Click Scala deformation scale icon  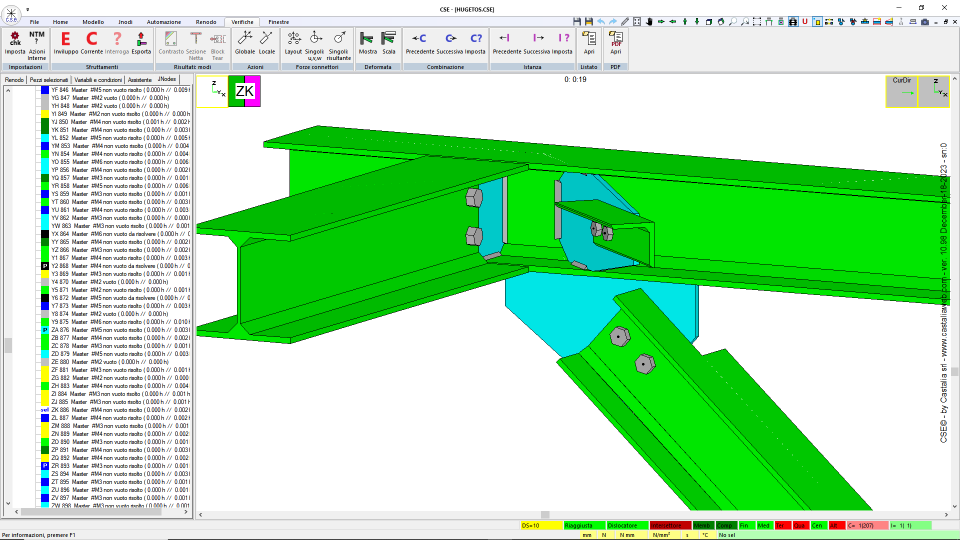pos(389,43)
